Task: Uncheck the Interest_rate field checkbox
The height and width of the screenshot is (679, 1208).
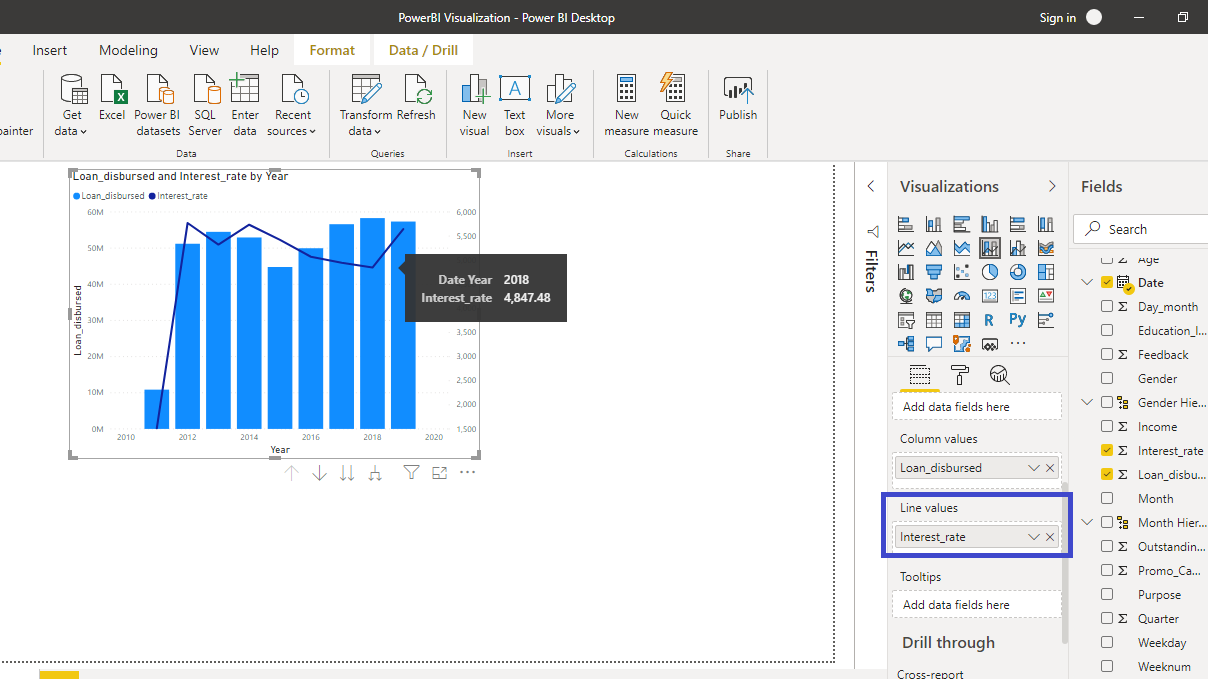Action: pyautogui.click(x=1107, y=451)
